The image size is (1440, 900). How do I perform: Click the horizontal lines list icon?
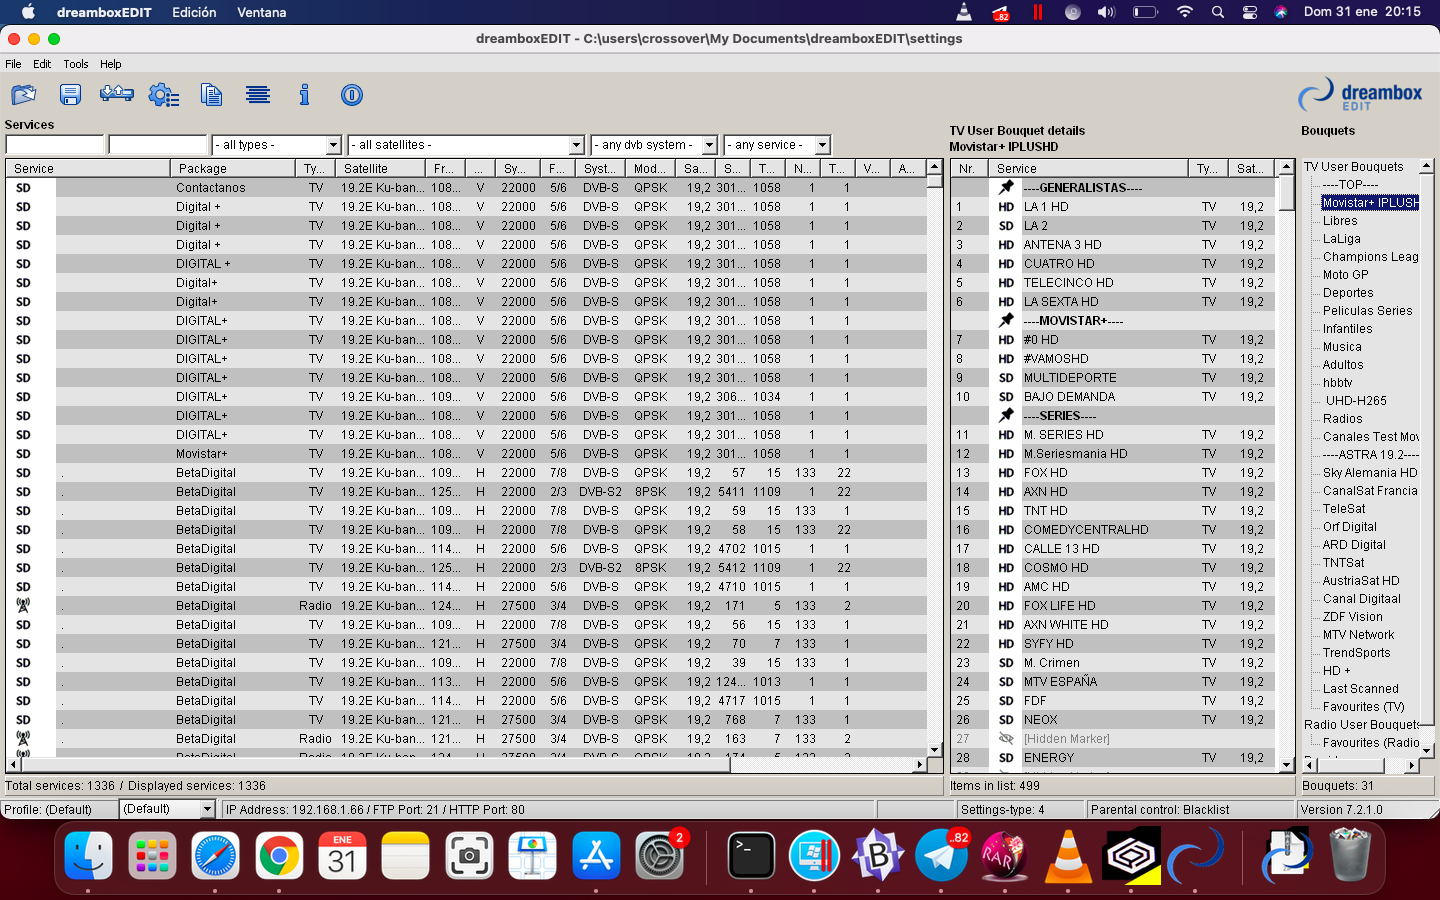point(258,95)
